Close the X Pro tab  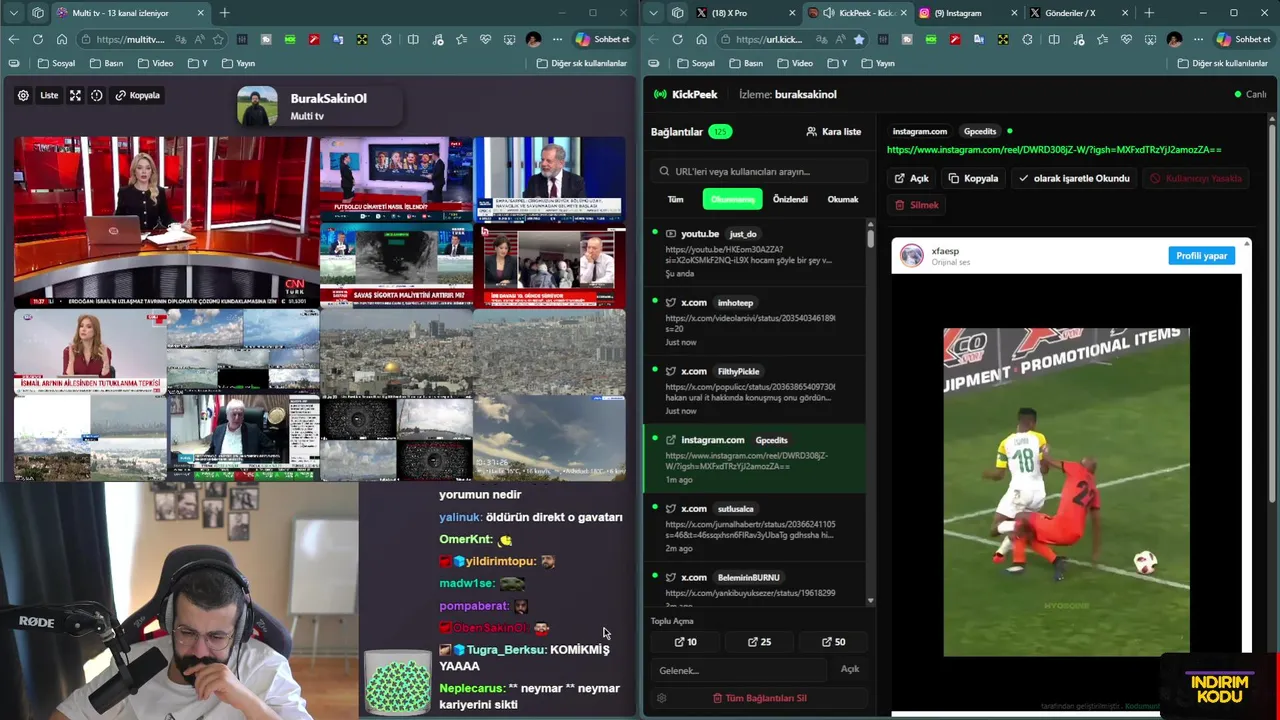pos(793,13)
